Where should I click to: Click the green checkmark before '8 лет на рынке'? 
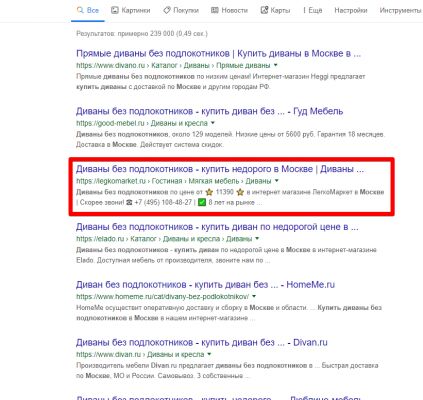pos(202,202)
